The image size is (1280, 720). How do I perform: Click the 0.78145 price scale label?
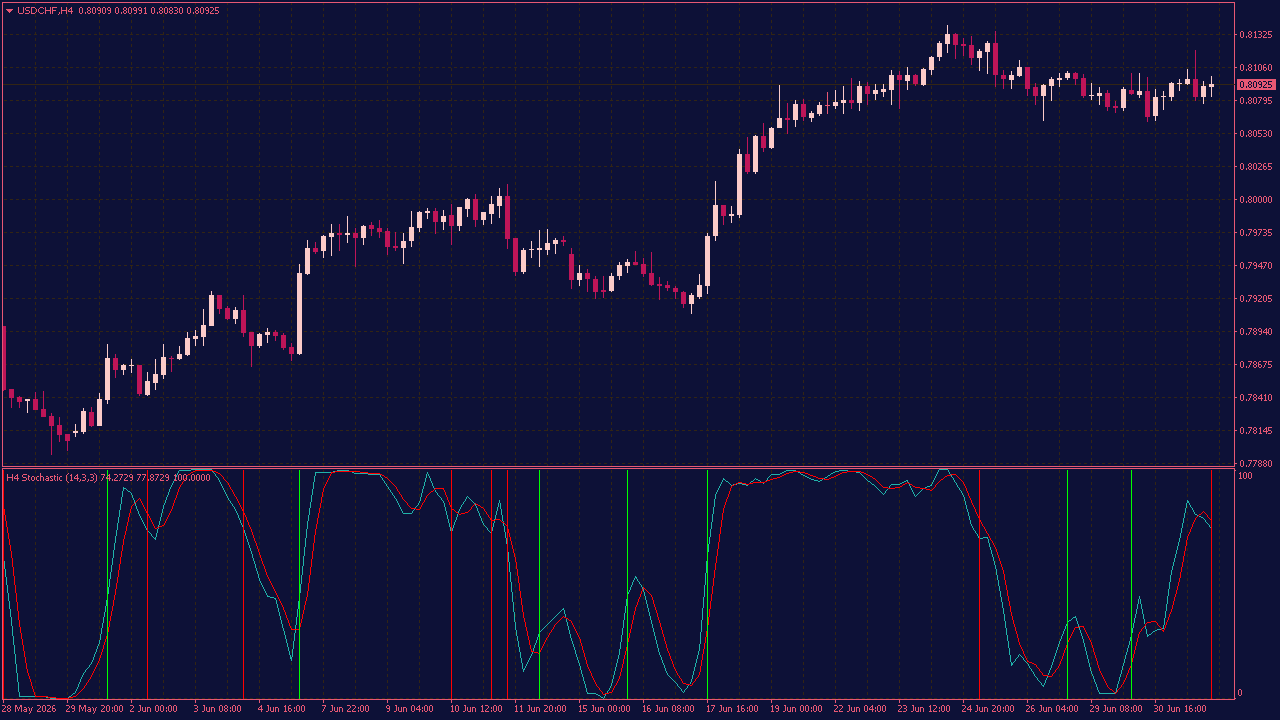coord(1255,431)
